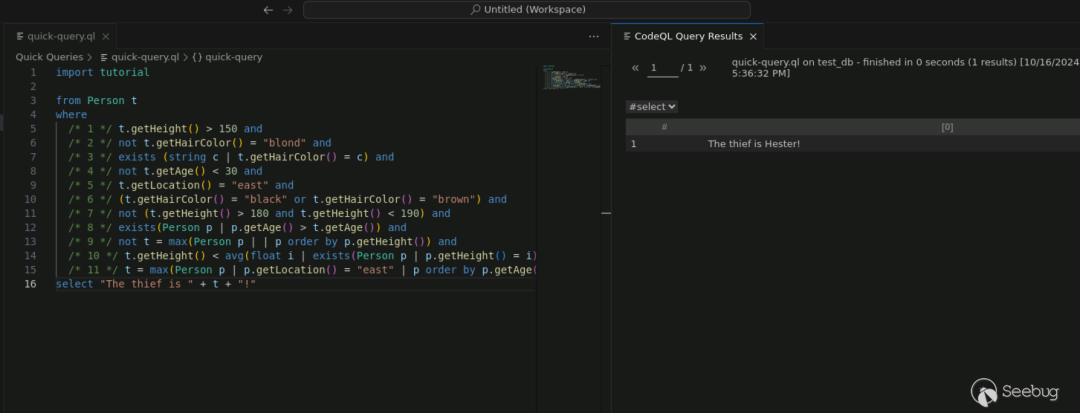This screenshot has height=413, width=1080.
Task: Click the [0] column header
Action: click(947, 127)
